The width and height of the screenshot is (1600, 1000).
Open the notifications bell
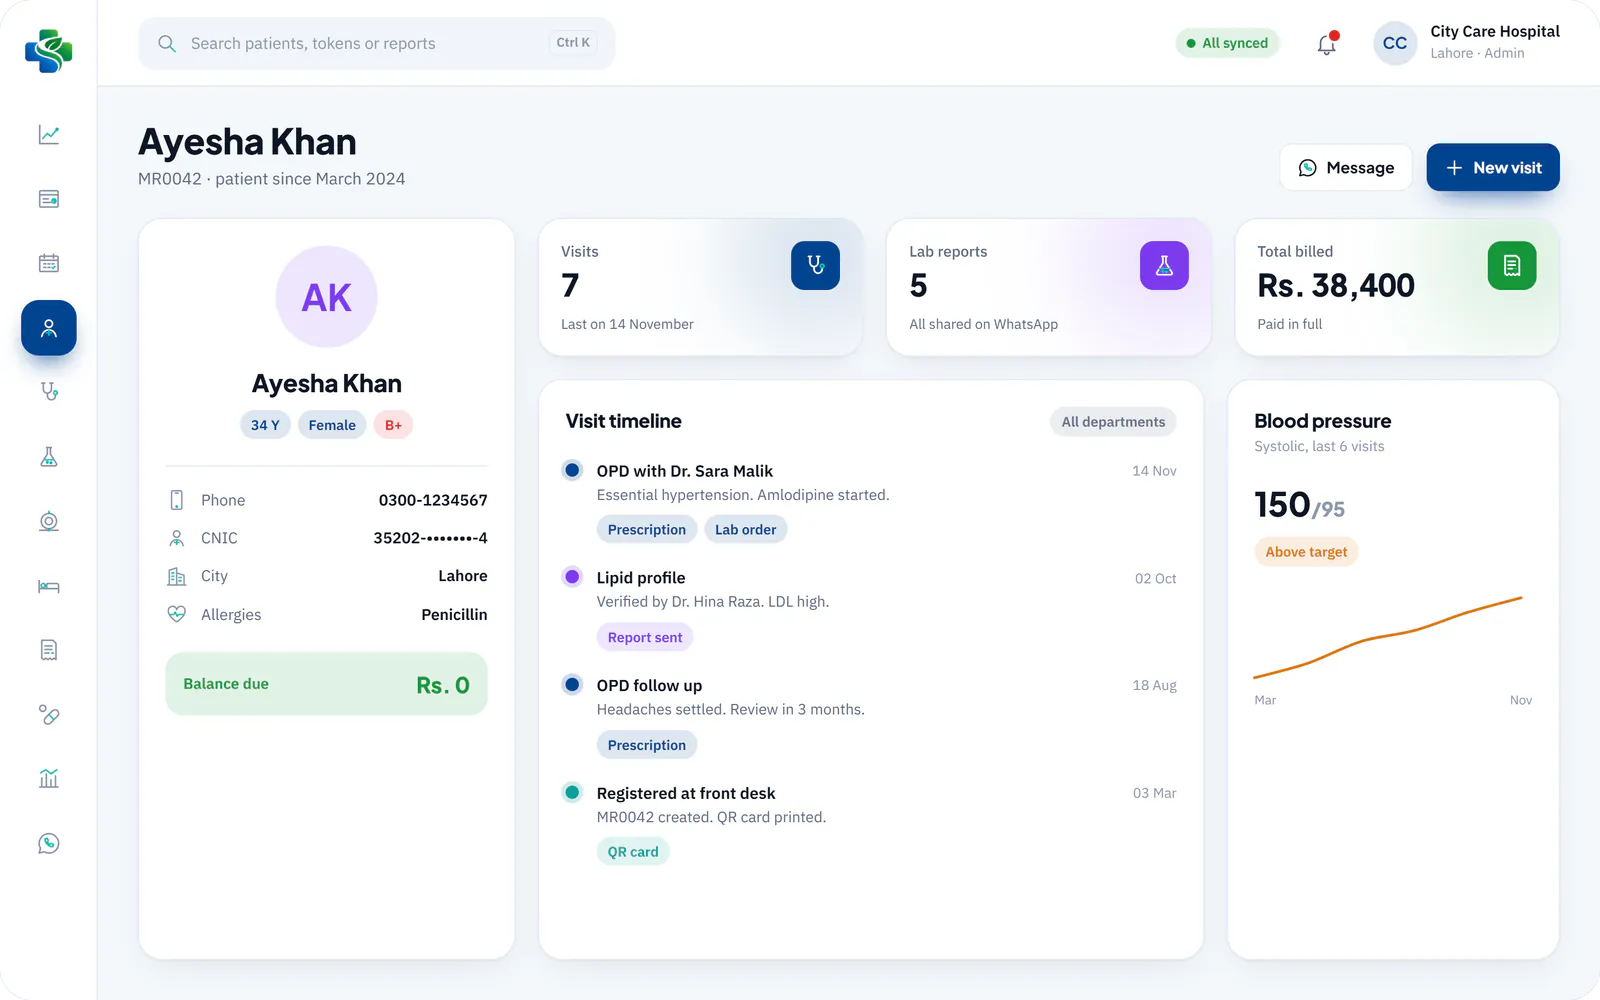[x=1327, y=44]
